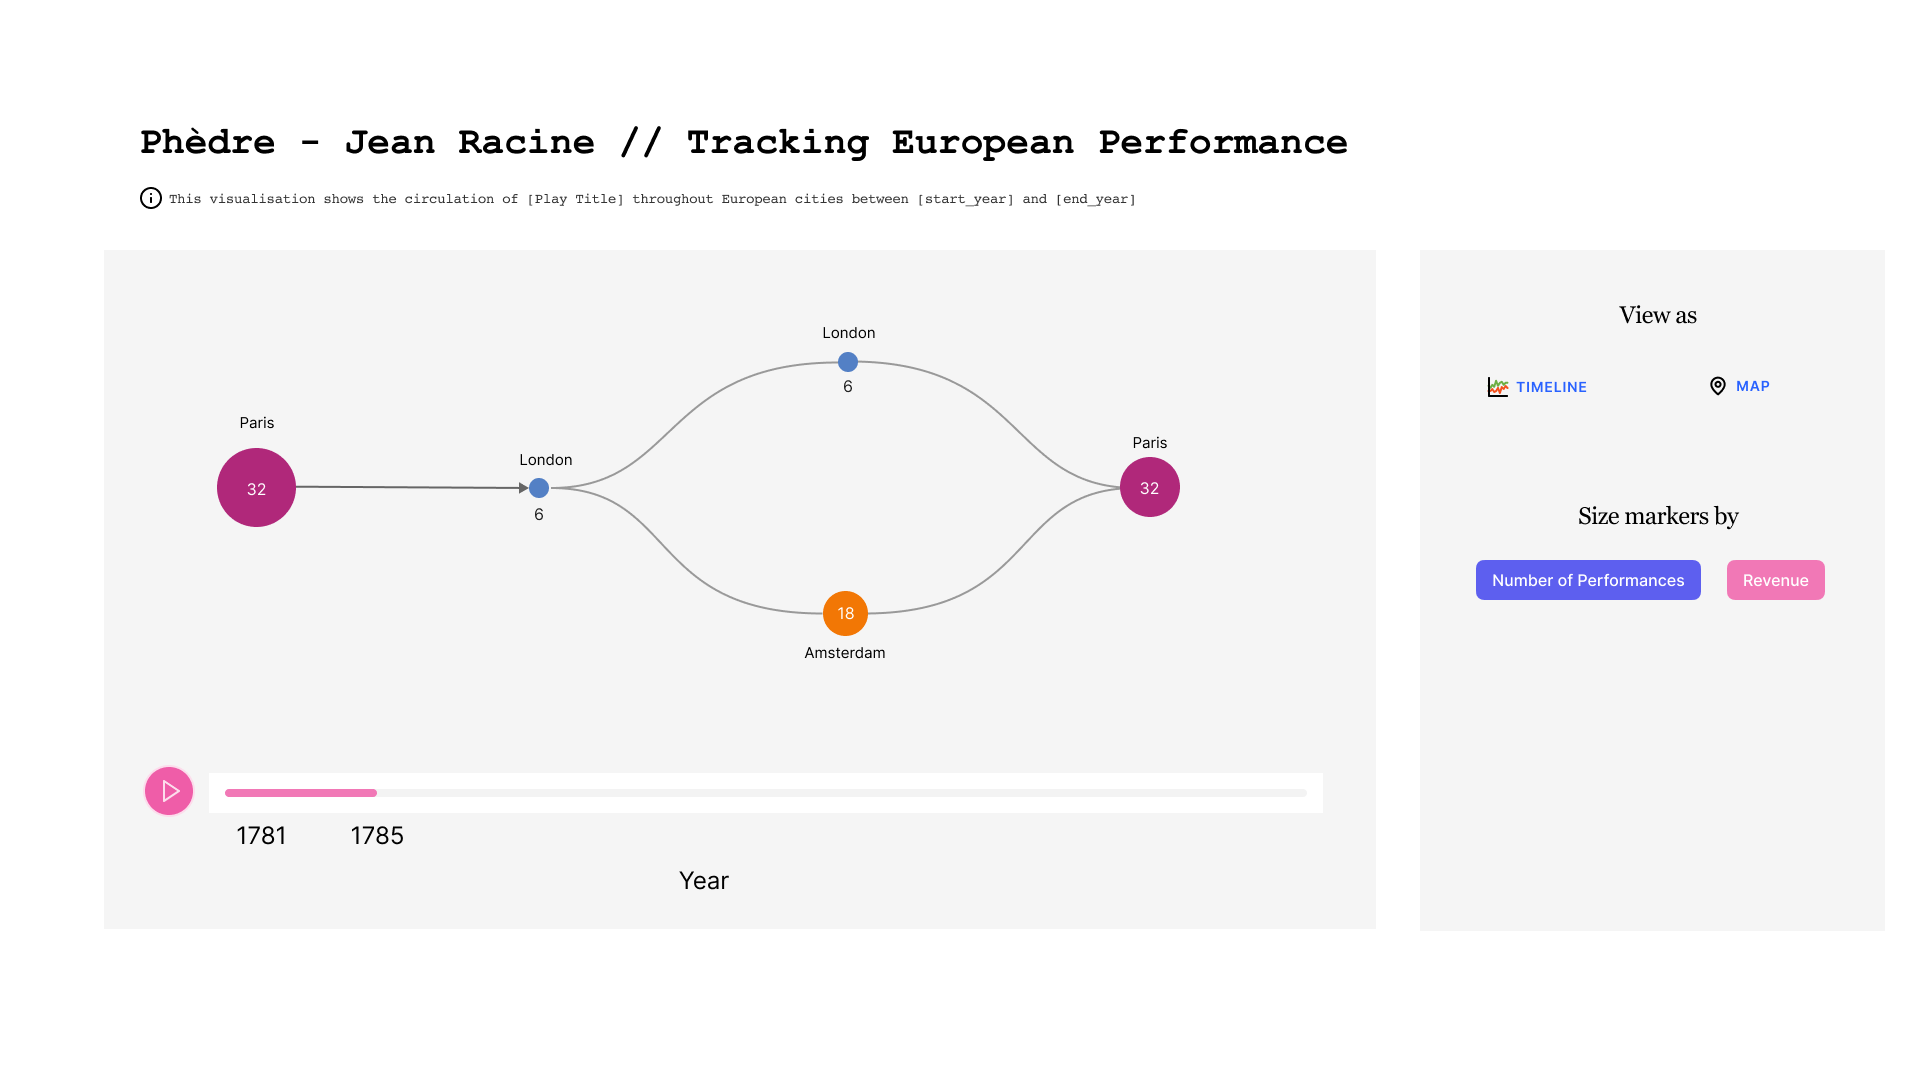This screenshot has width=1920, height=1080.
Task: Click the timeline chart icon
Action: coord(1497,387)
